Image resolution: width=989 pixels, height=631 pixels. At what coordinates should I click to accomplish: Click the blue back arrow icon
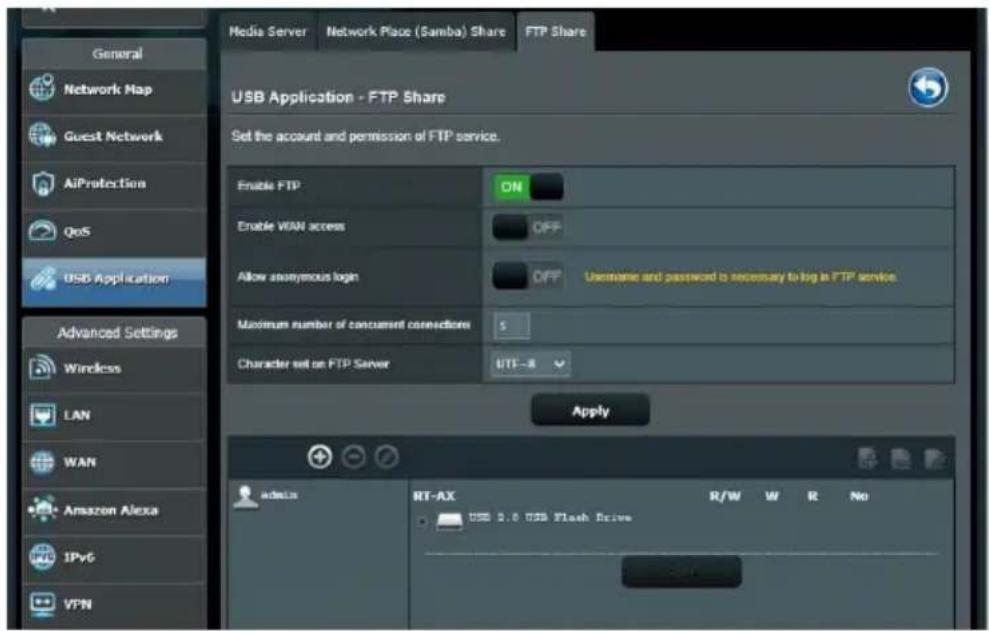(x=928, y=88)
